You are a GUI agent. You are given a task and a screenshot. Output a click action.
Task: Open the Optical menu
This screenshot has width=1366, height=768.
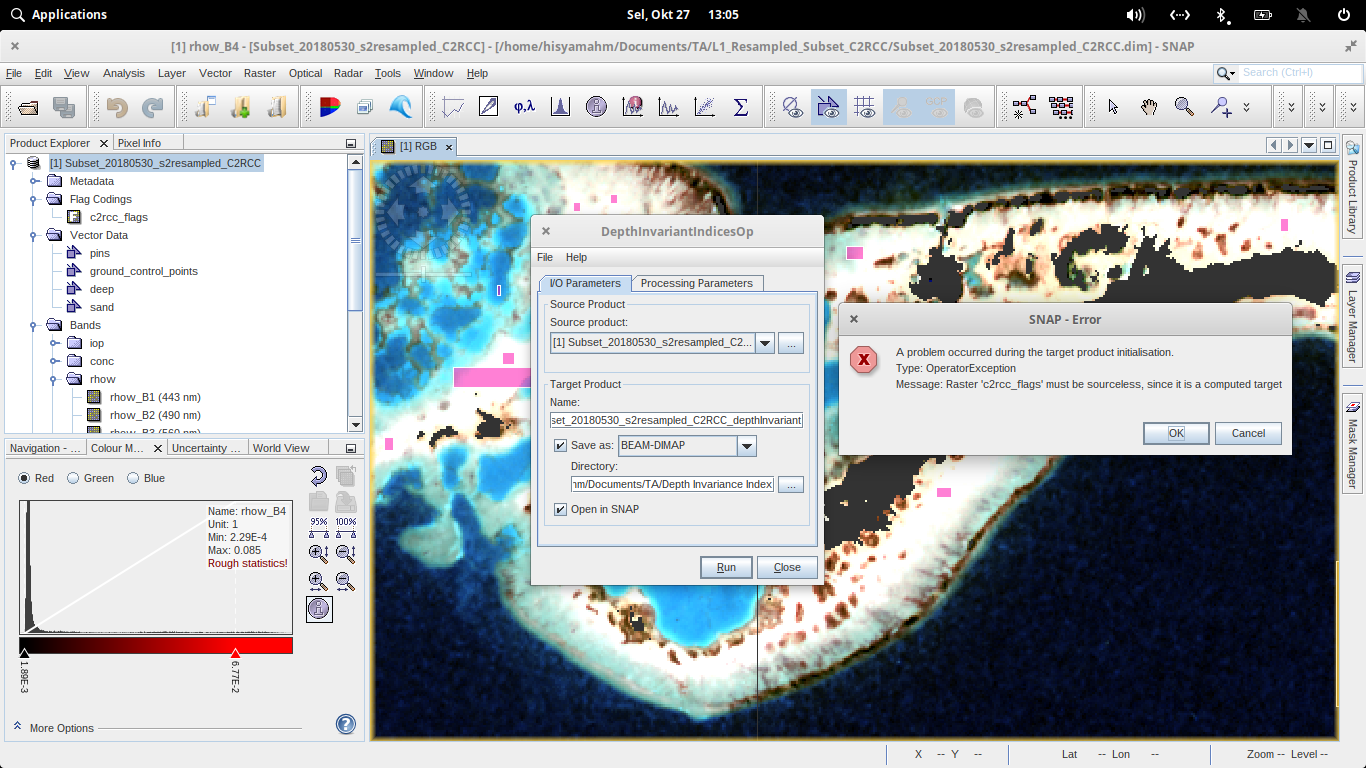305,73
